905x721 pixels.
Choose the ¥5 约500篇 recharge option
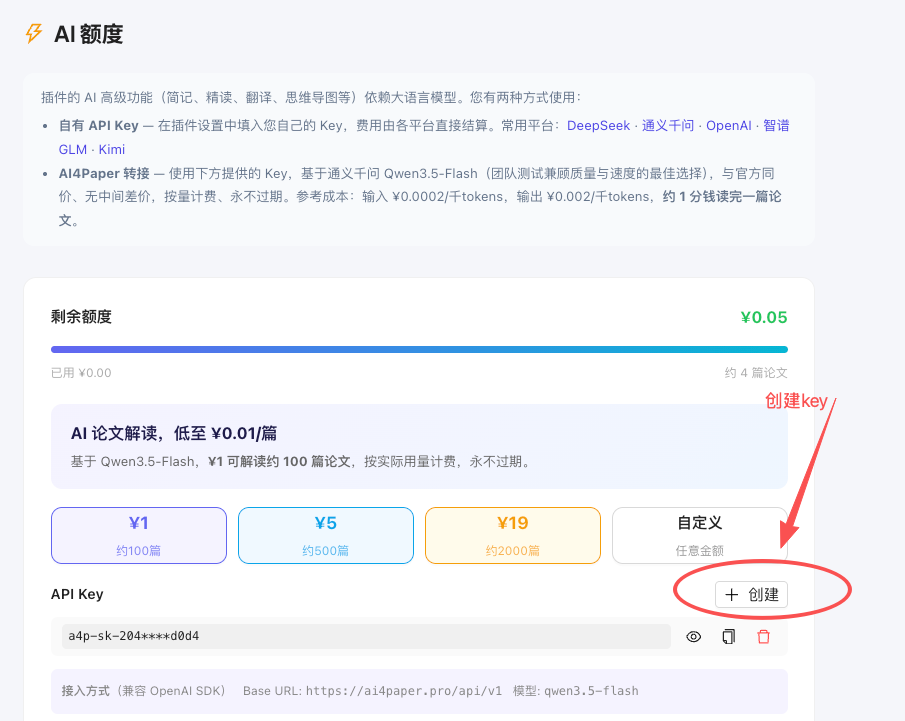point(326,536)
